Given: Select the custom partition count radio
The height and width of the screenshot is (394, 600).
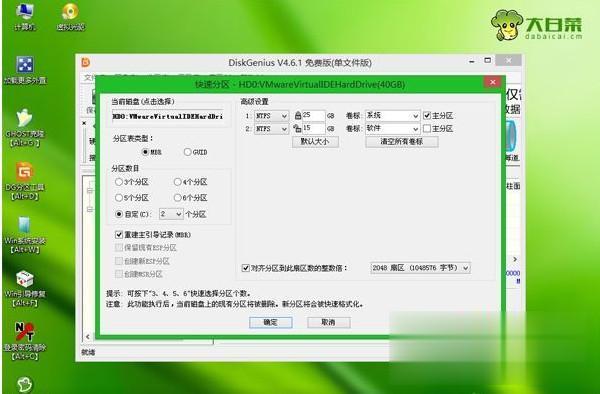Looking at the screenshot, I should 119,214.
